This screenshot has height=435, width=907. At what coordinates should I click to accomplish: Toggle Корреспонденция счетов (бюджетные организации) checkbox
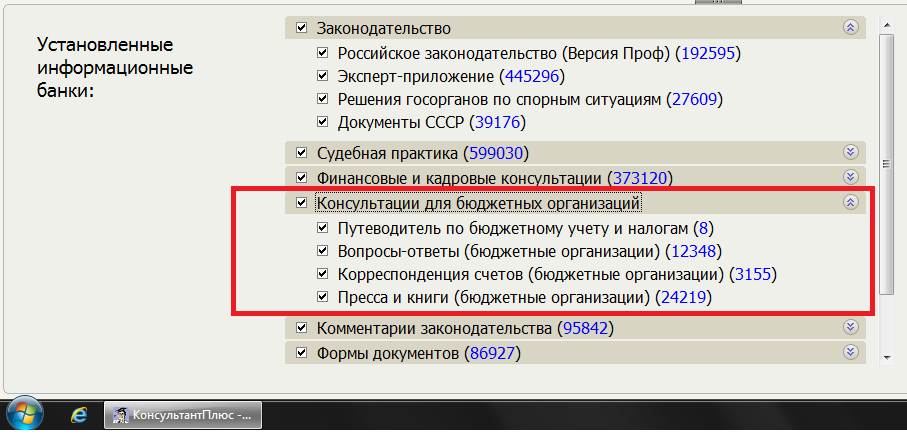pyautogui.click(x=323, y=274)
